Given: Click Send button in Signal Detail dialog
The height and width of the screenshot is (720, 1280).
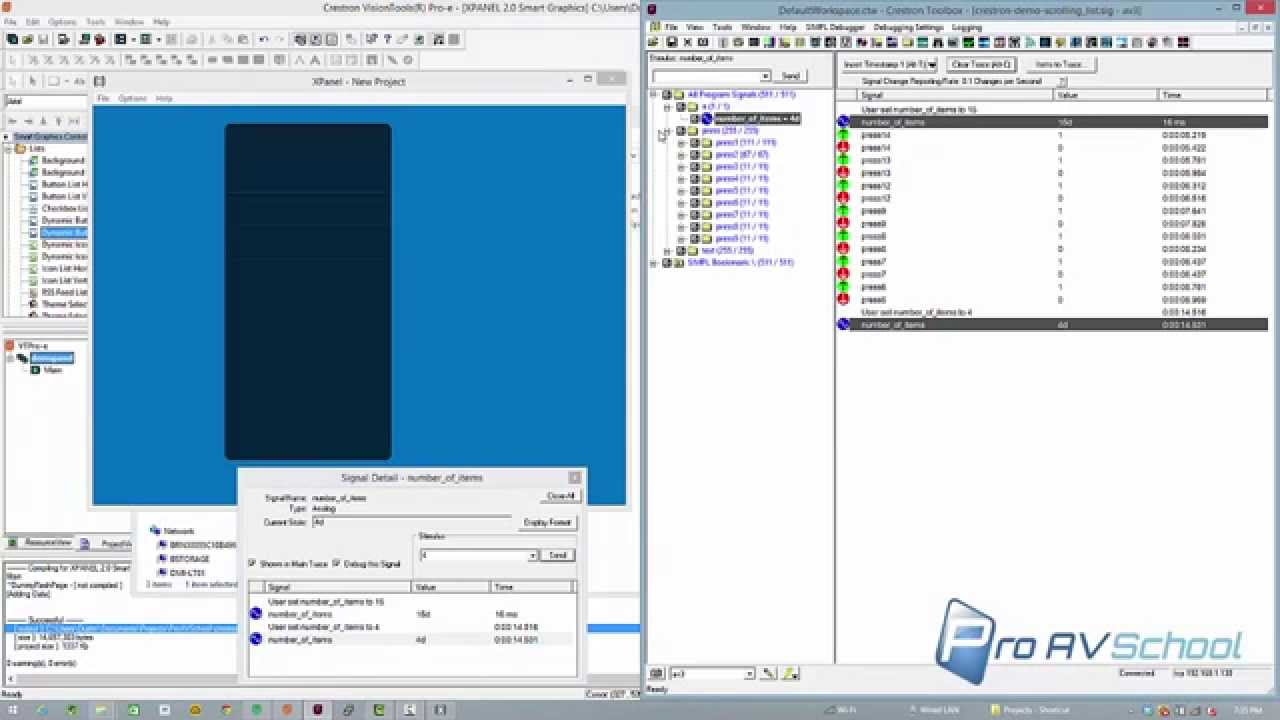Looking at the screenshot, I should 558,555.
